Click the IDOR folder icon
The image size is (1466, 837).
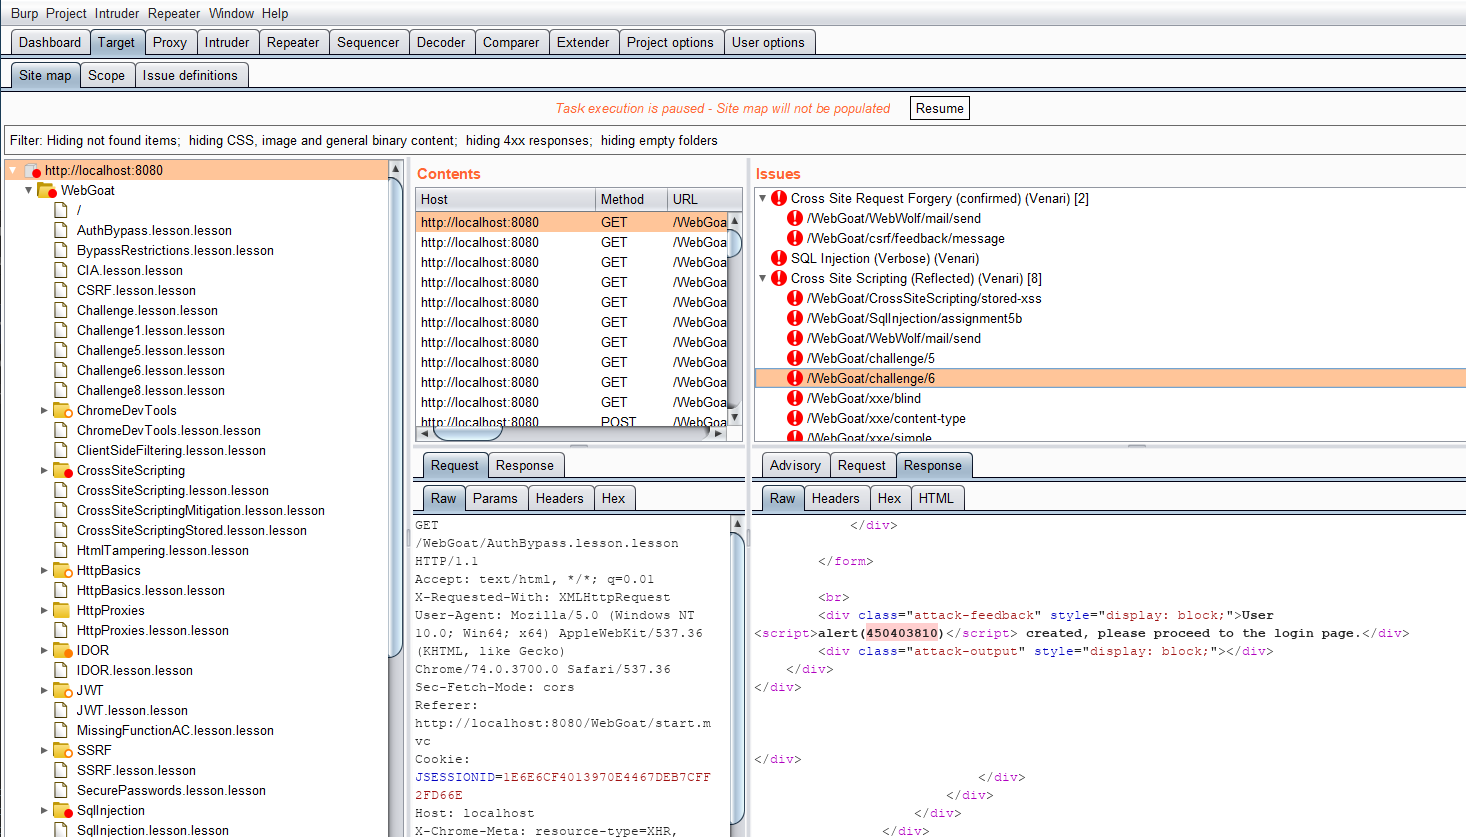62,650
